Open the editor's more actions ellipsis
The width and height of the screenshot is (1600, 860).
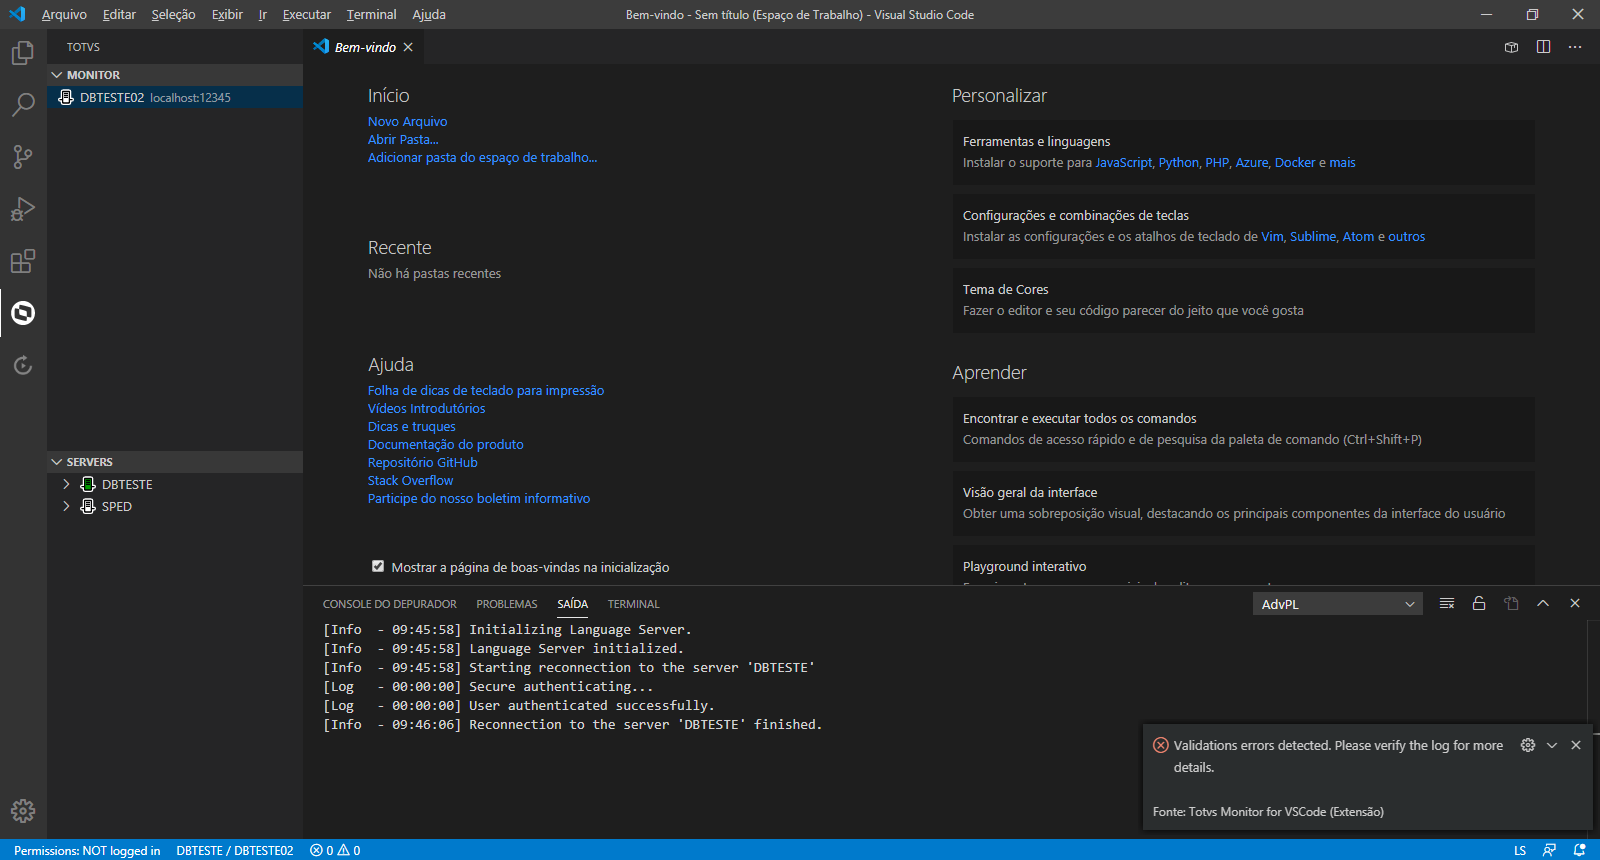(x=1575, y=47)
